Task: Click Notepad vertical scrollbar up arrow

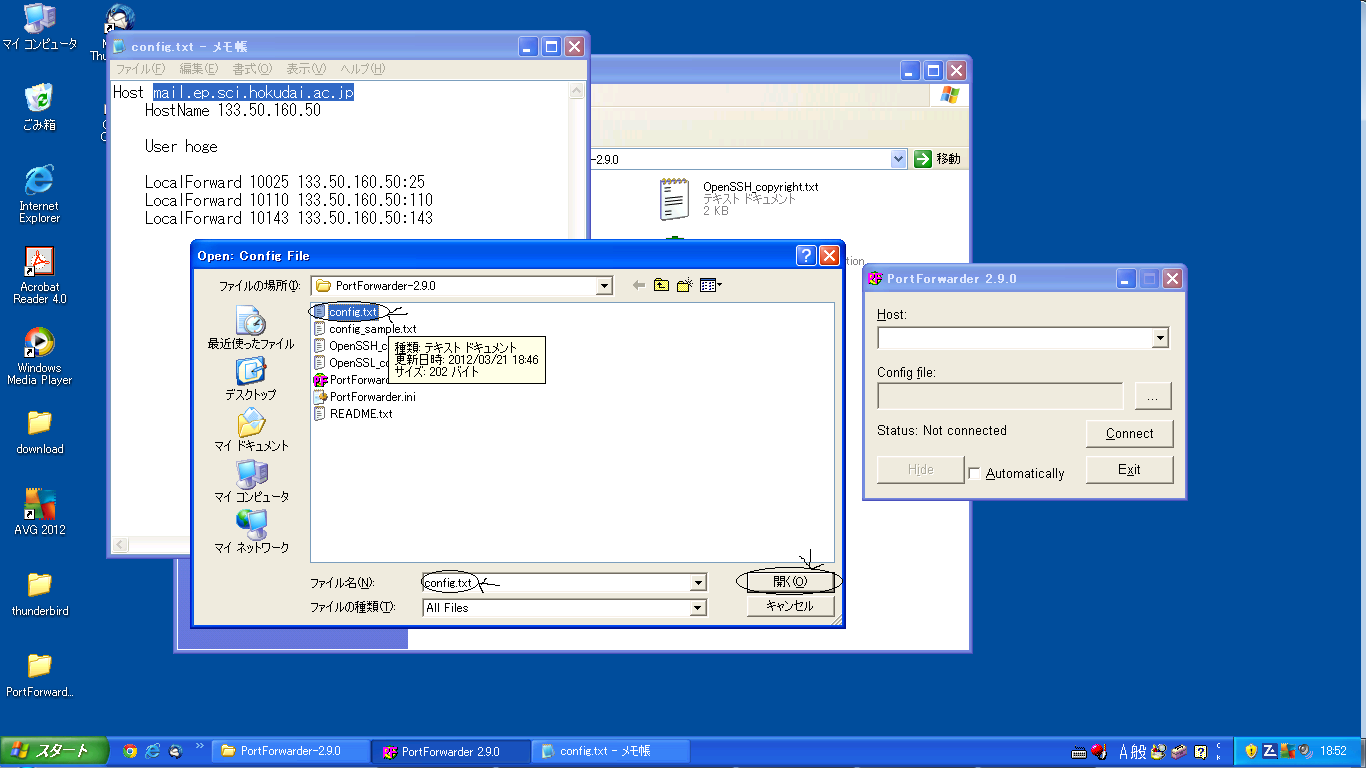Action: point(577,91)
